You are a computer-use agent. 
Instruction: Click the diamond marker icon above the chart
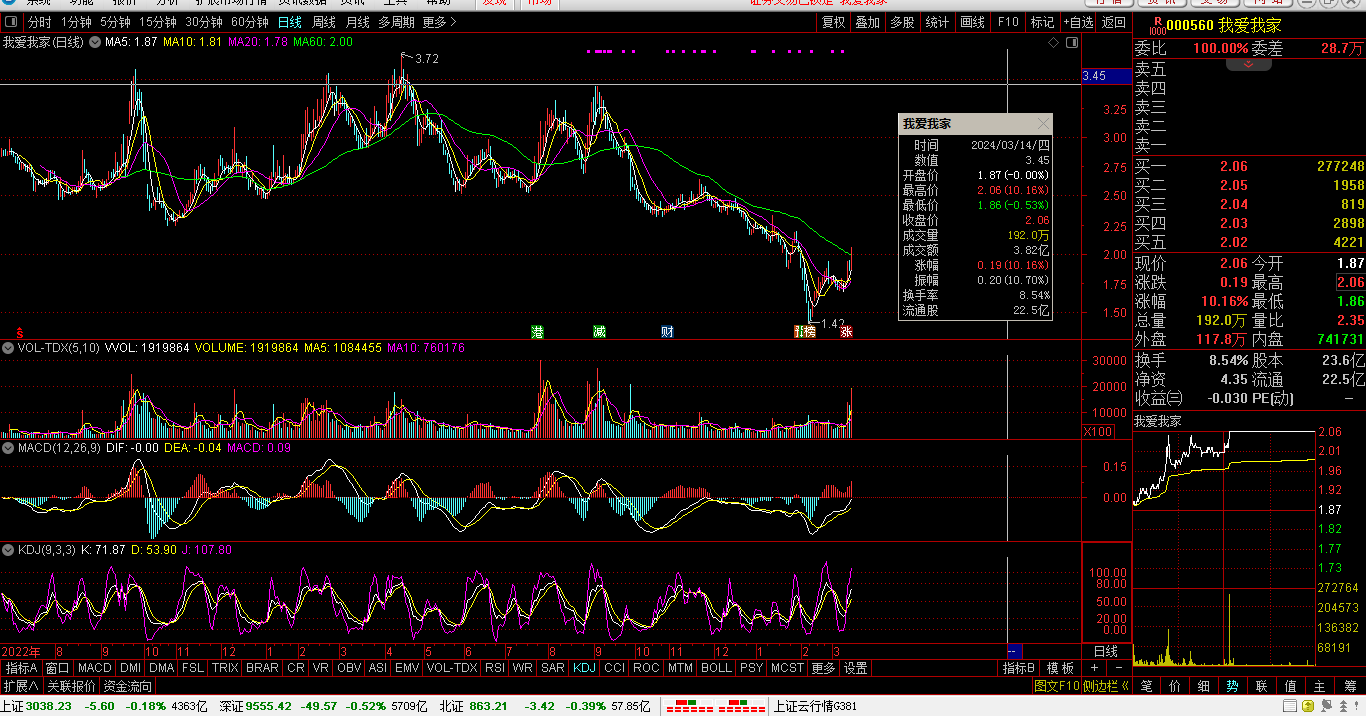(x=1053, y=43)
